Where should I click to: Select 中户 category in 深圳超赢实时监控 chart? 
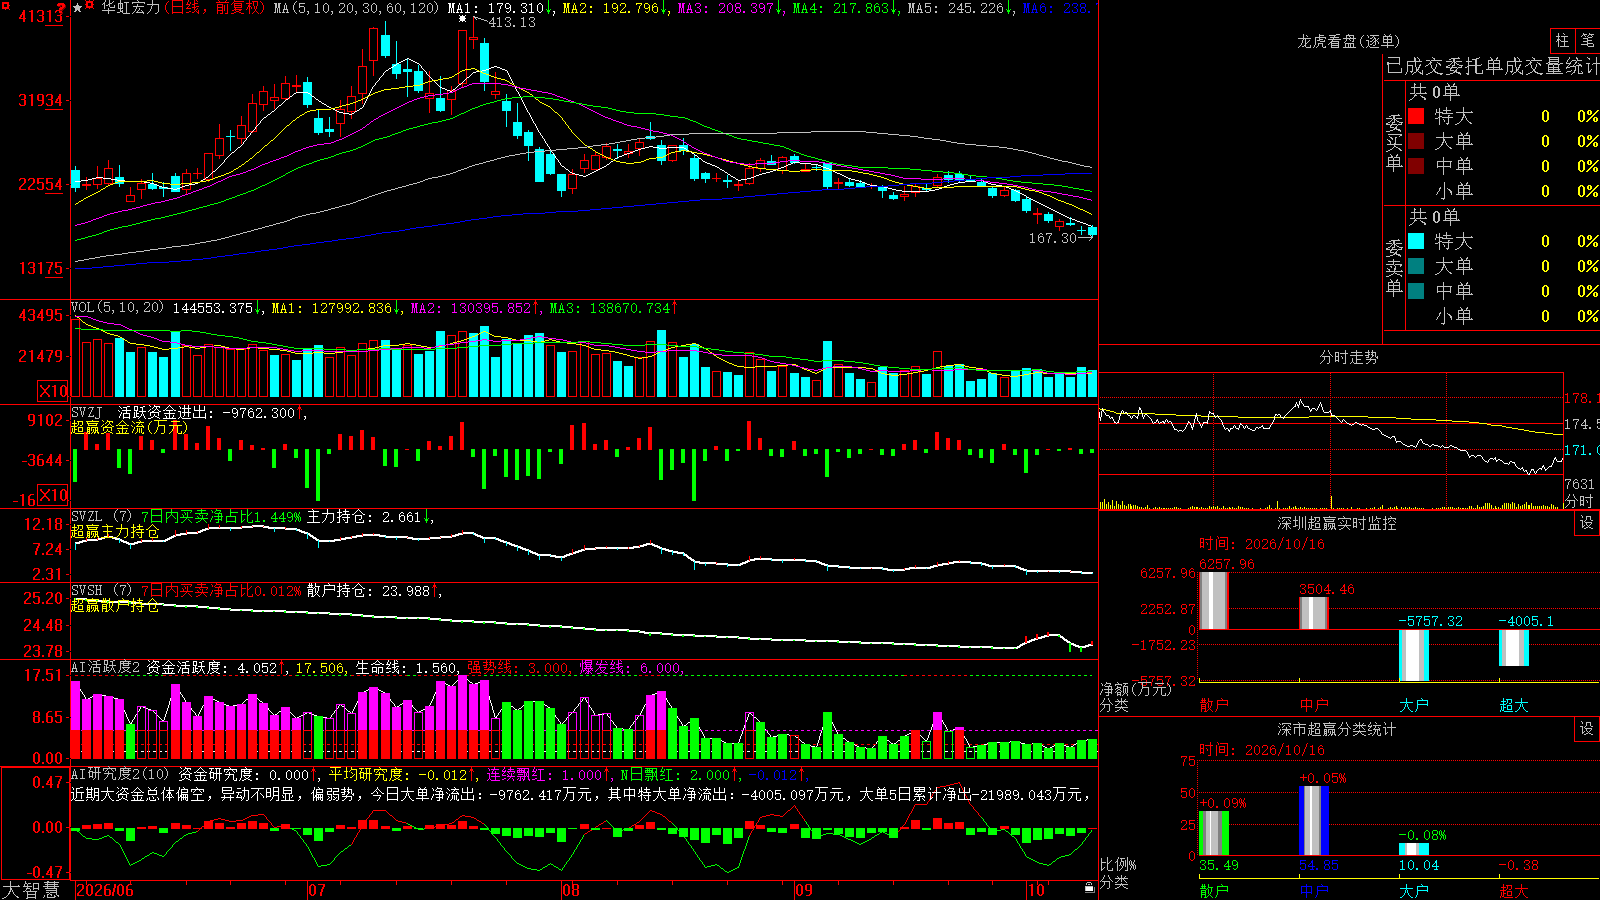(1314, 705)
